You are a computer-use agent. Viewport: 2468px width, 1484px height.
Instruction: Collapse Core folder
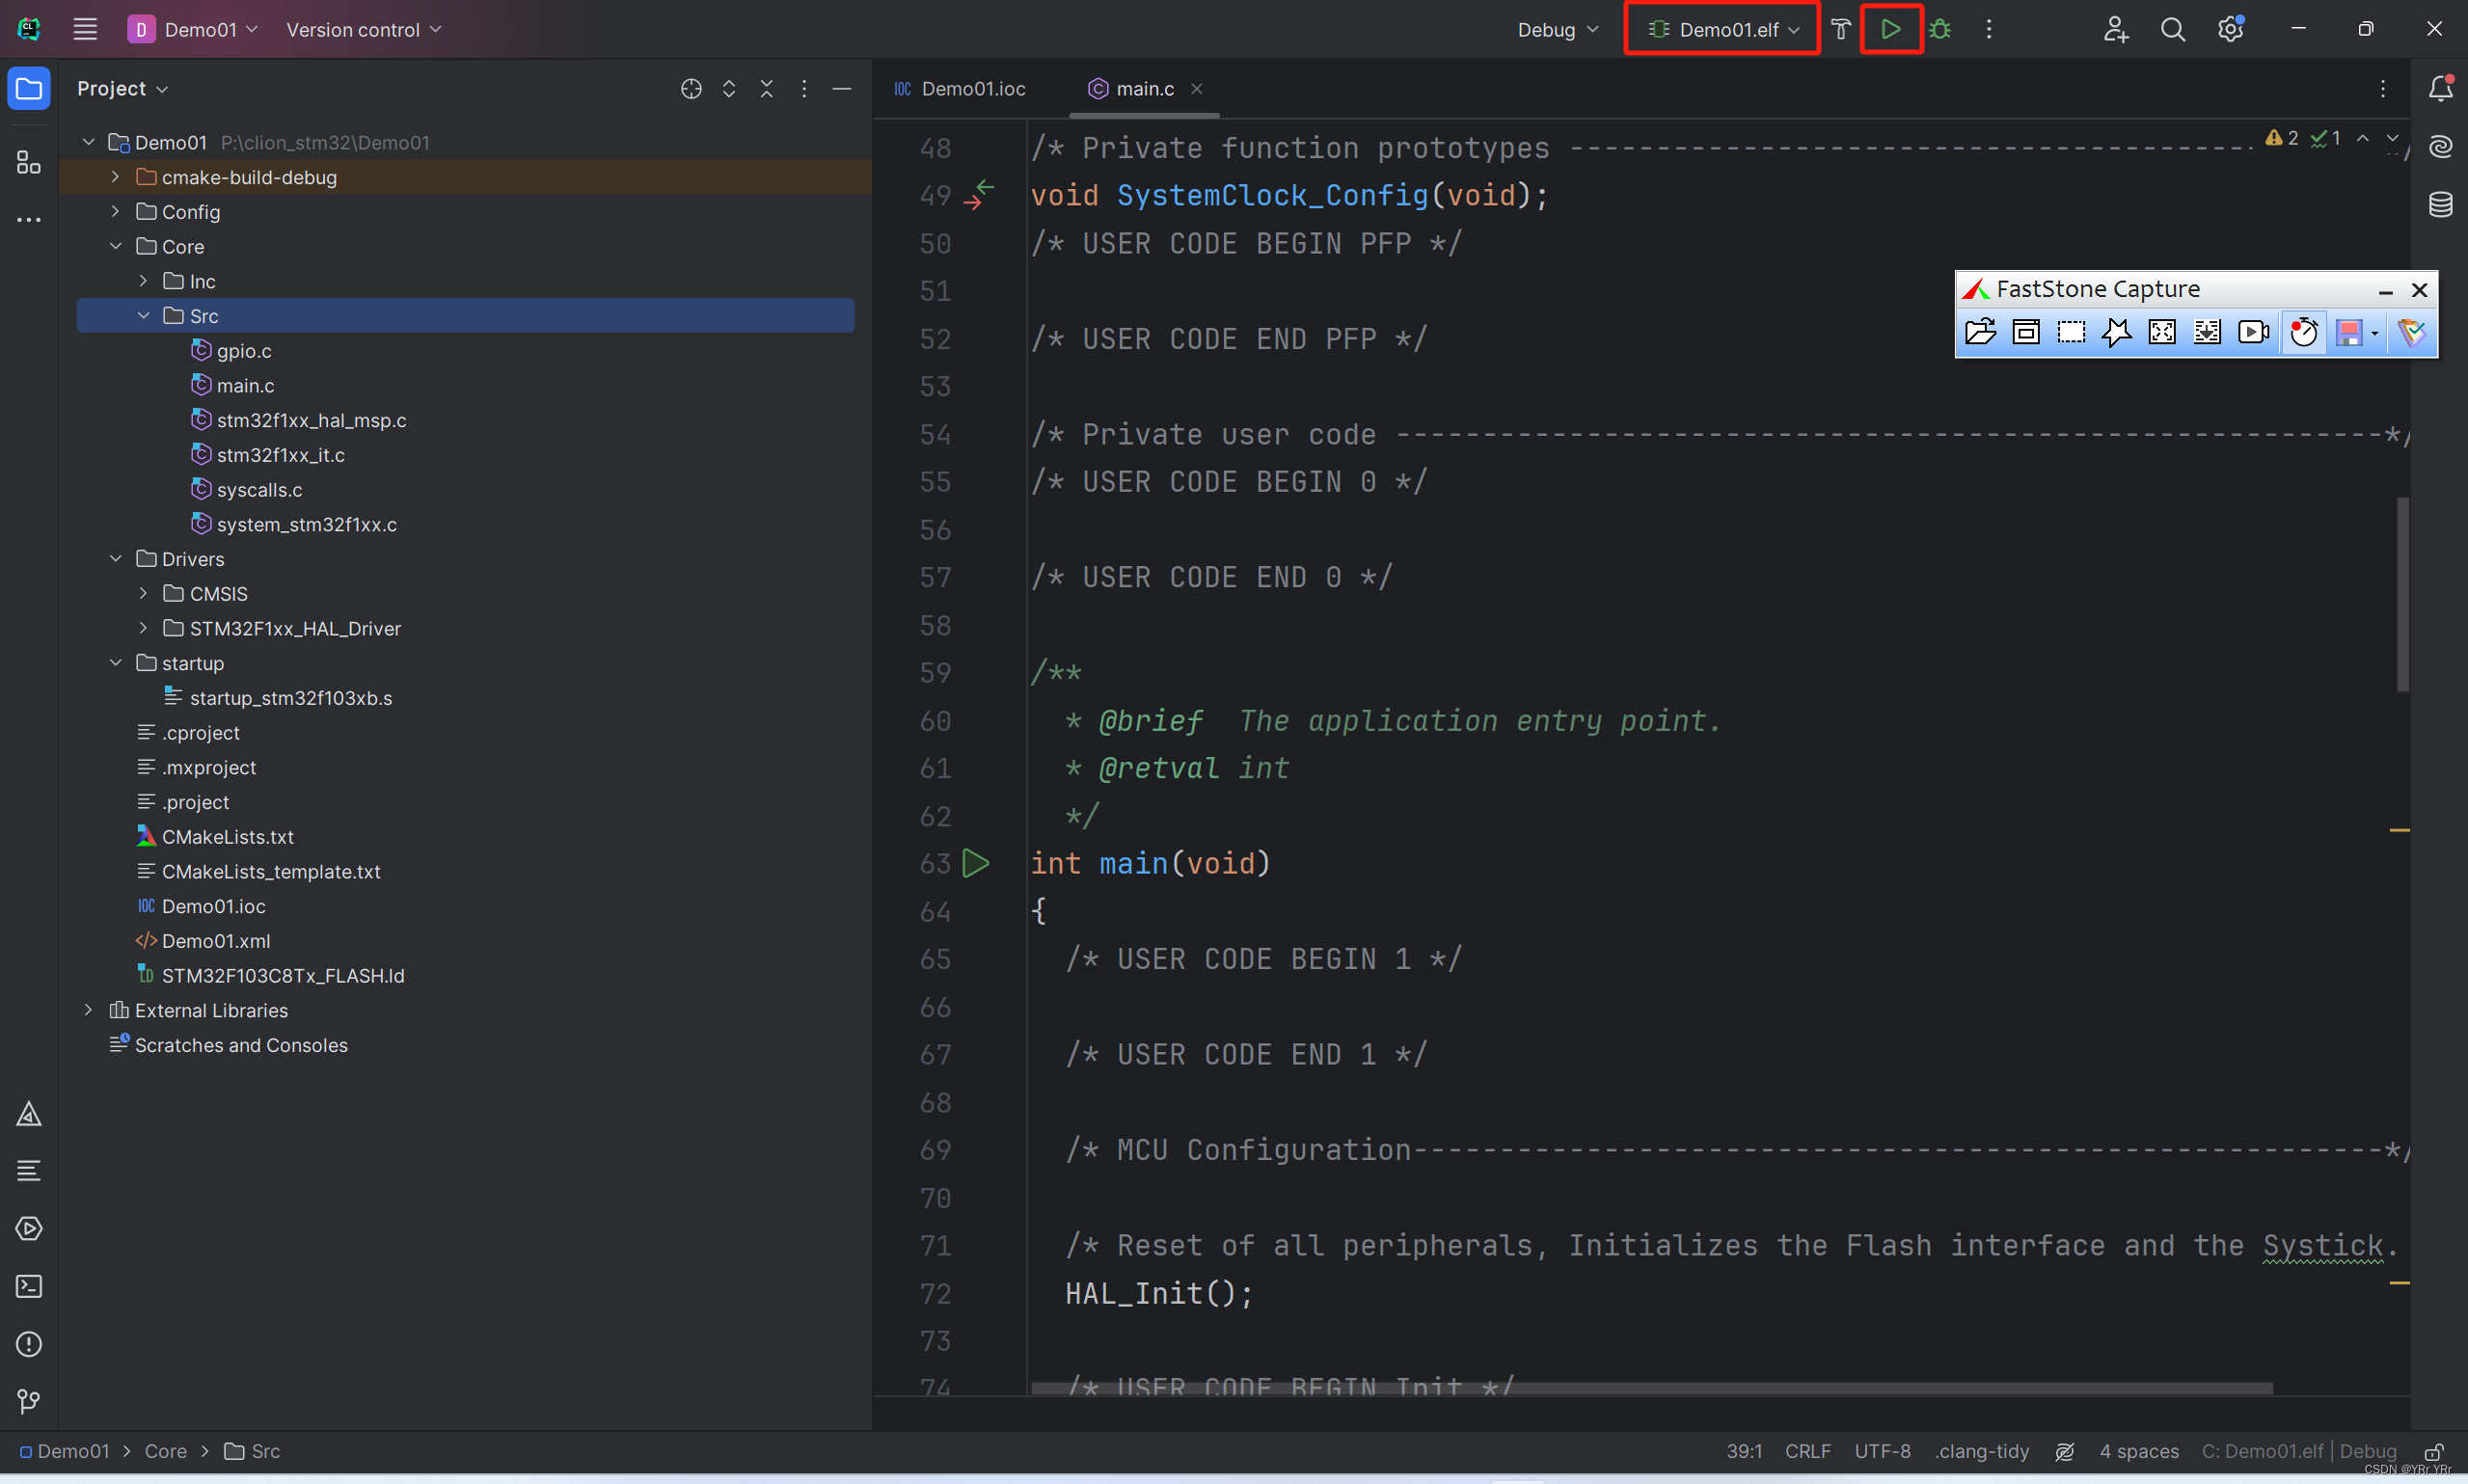[116, 246]
